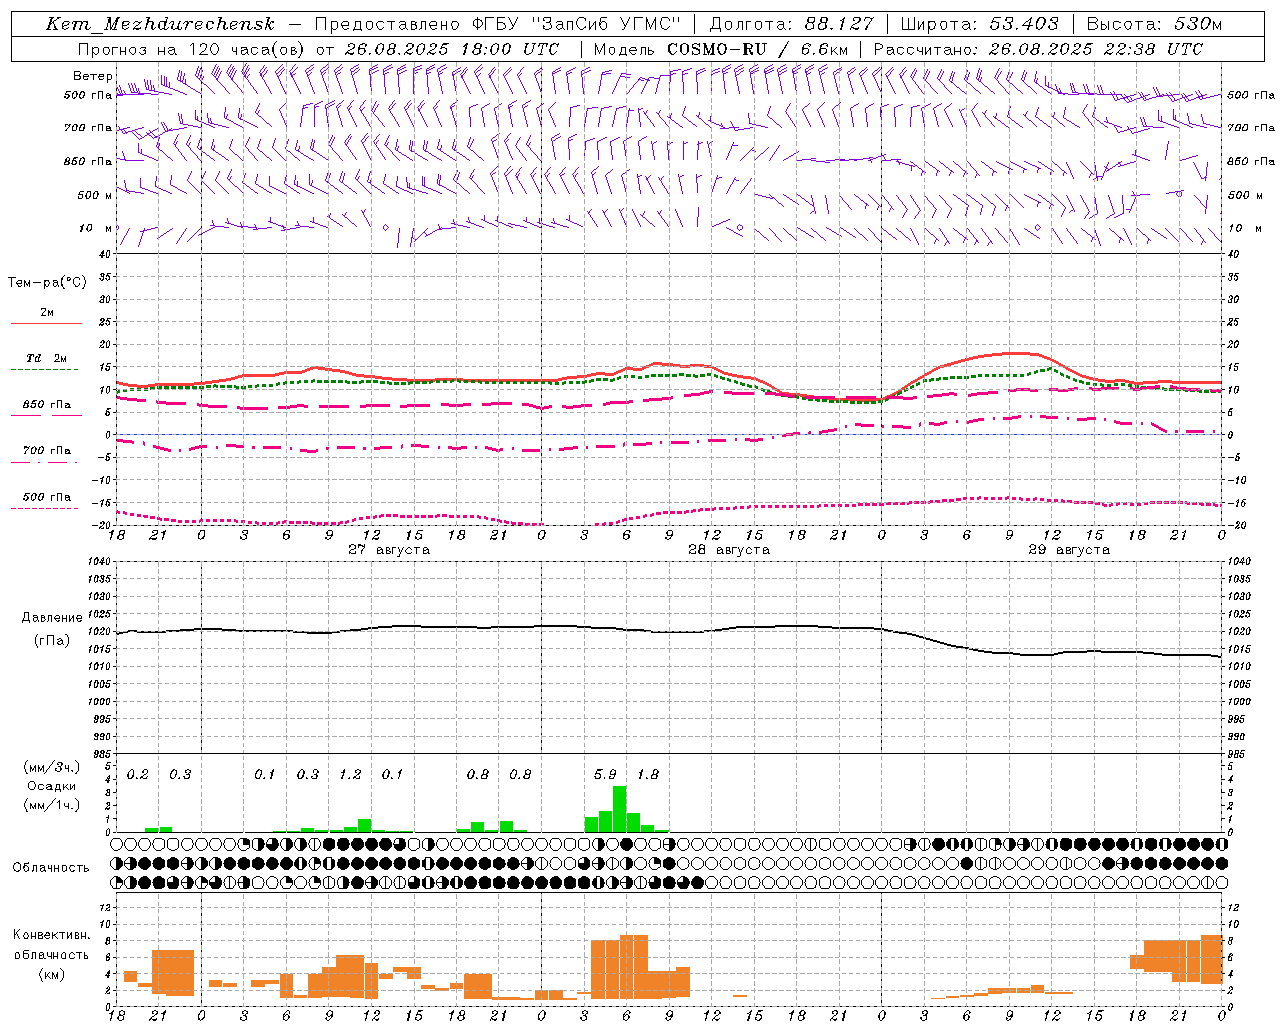Click the Kem_Mezhdurechensk station title
This screenshot has height=1024, width=1280.
click(160, 24)
